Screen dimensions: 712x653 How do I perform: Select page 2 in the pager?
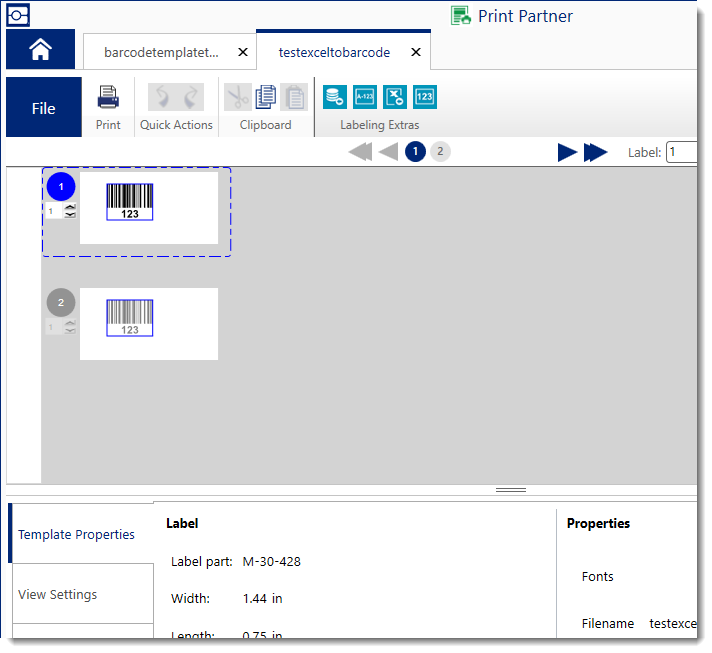tap(440, 152)
